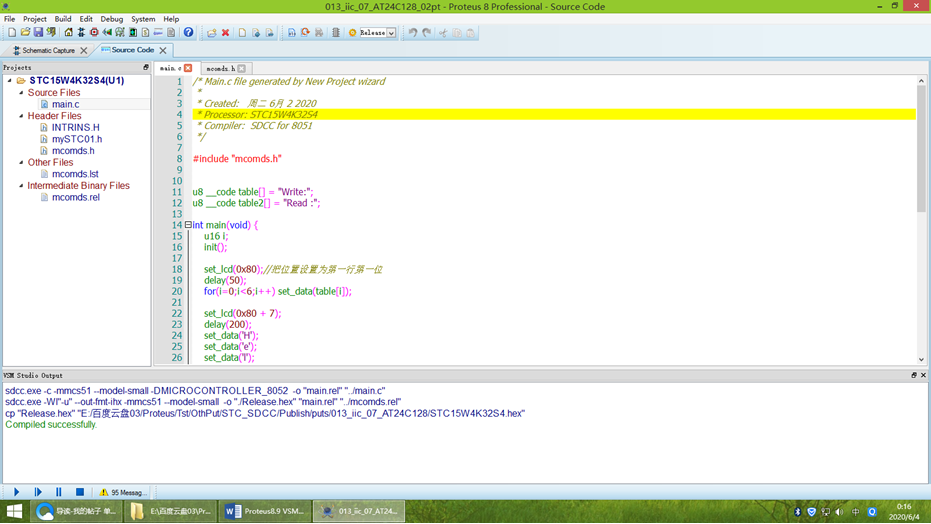This screenshot has height=524, width=931.
Task: Click the Undo arrow icon
Action: pyautogui.click(x=413, y=33)
